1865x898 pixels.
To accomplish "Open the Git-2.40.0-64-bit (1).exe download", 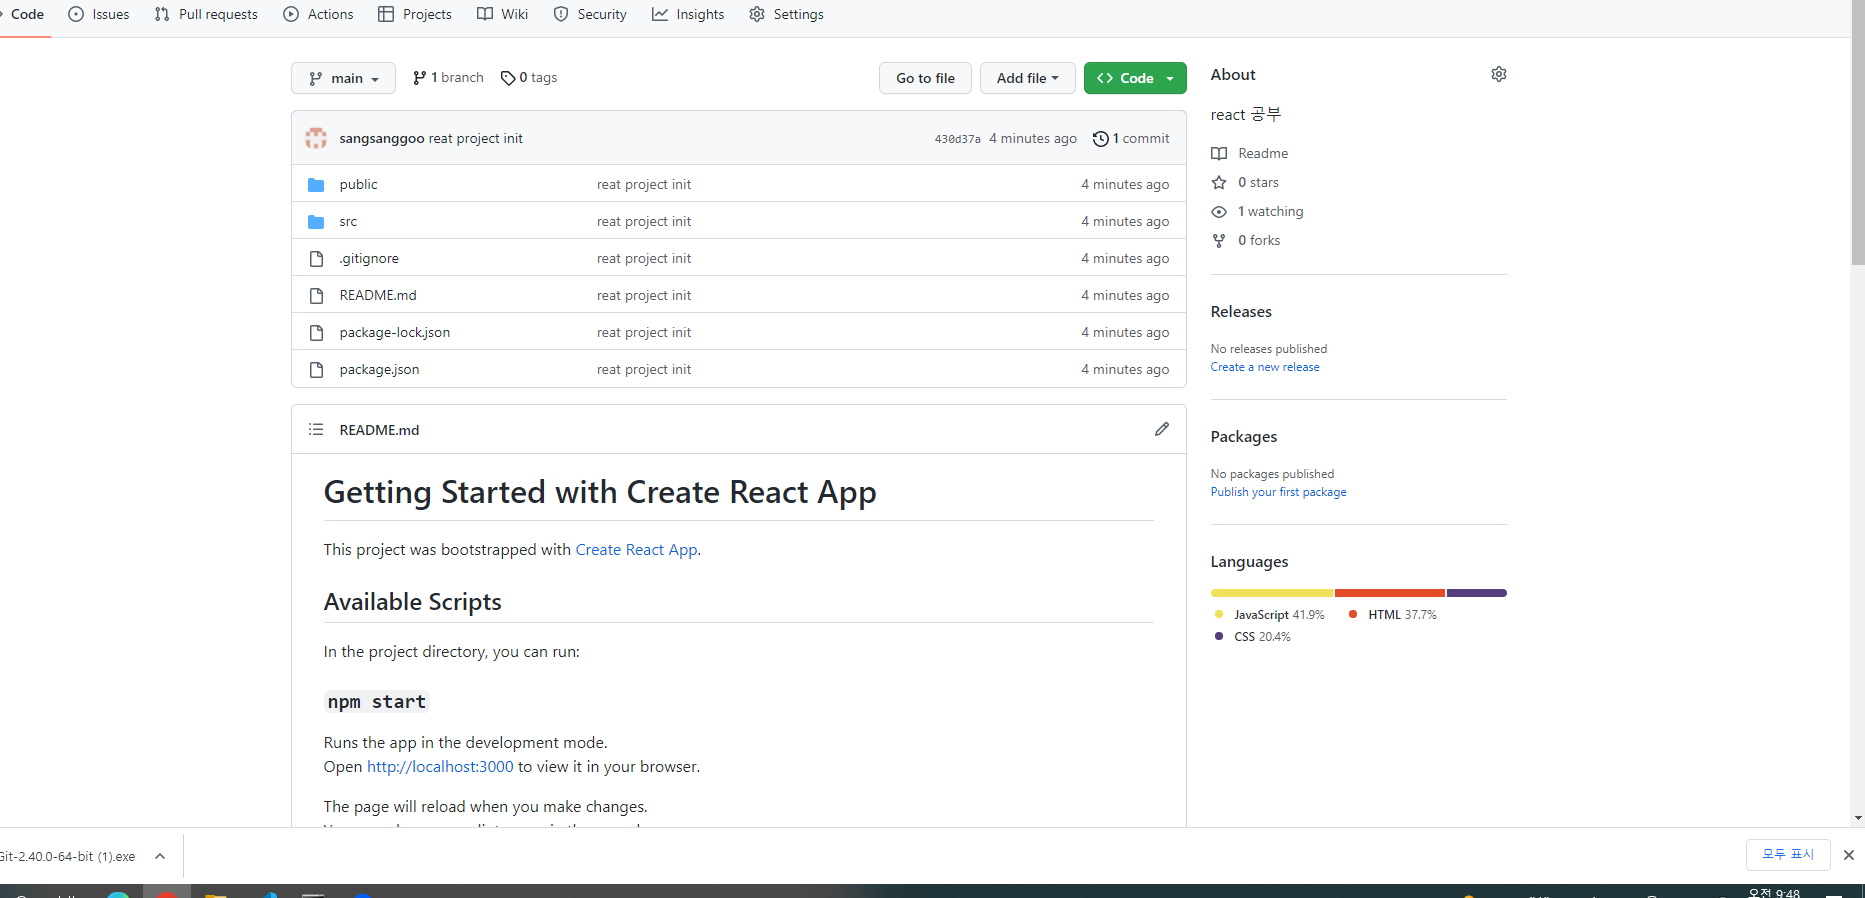I will click(x=67, y=856).
